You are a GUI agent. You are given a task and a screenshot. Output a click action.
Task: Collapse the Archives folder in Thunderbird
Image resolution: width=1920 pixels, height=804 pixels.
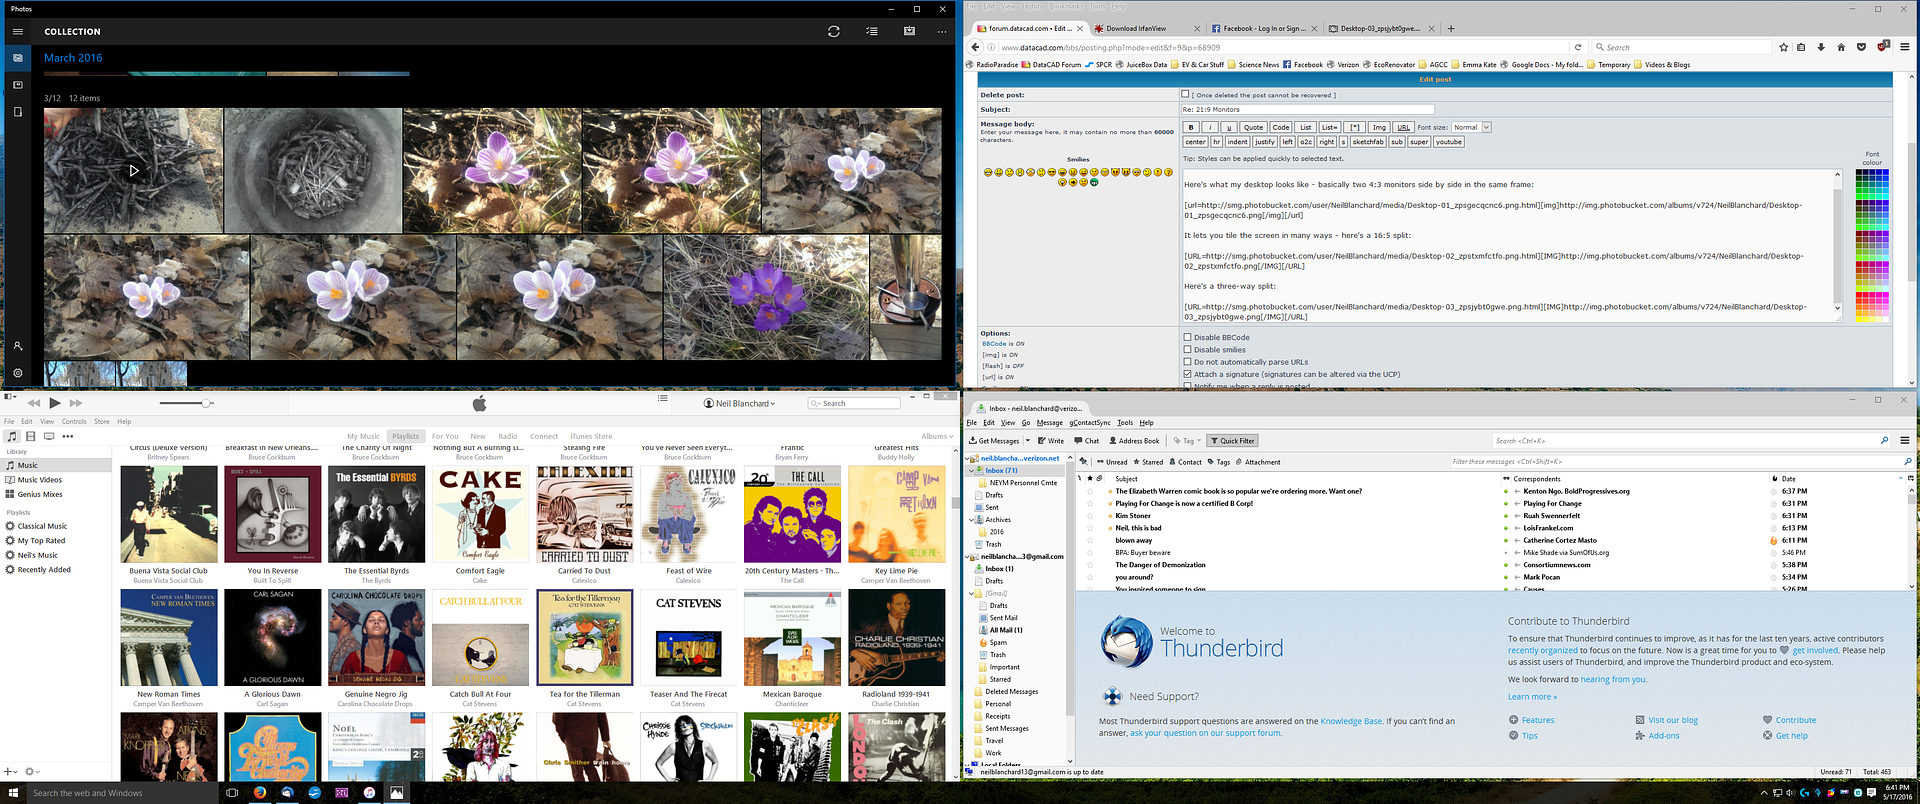pos(971,520)
